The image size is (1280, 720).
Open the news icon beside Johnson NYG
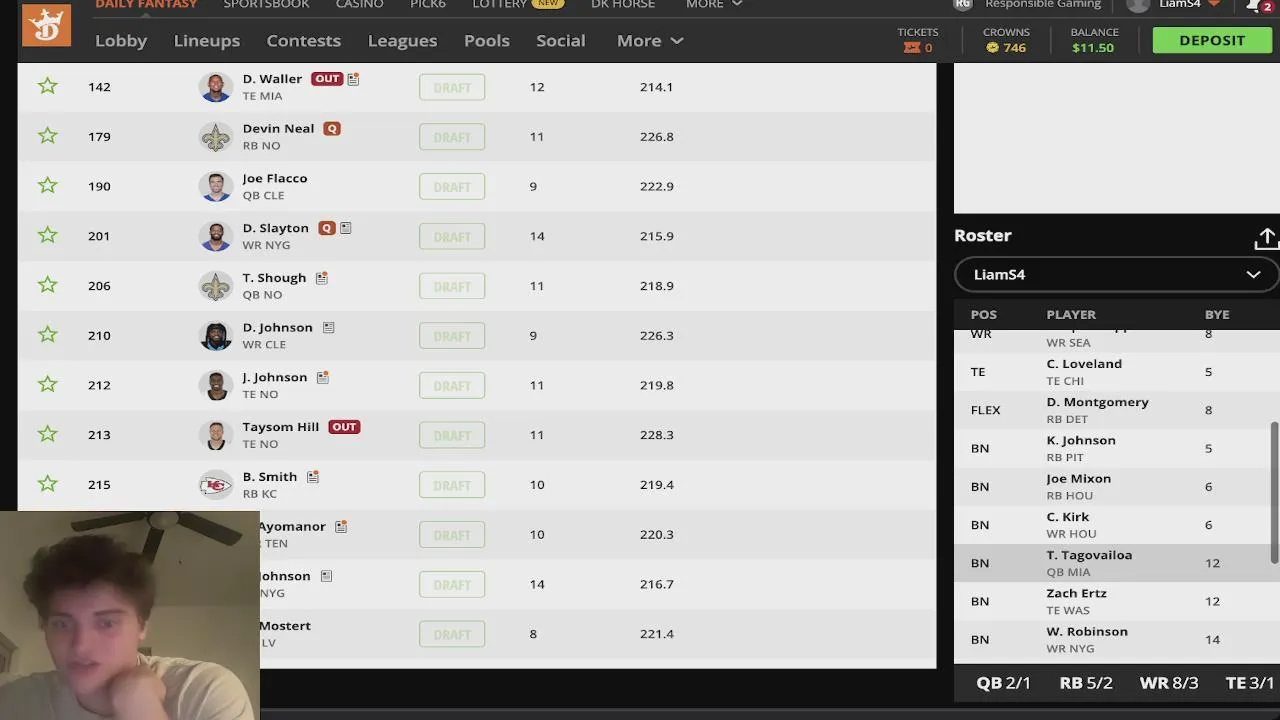click(x=325, y=576)
